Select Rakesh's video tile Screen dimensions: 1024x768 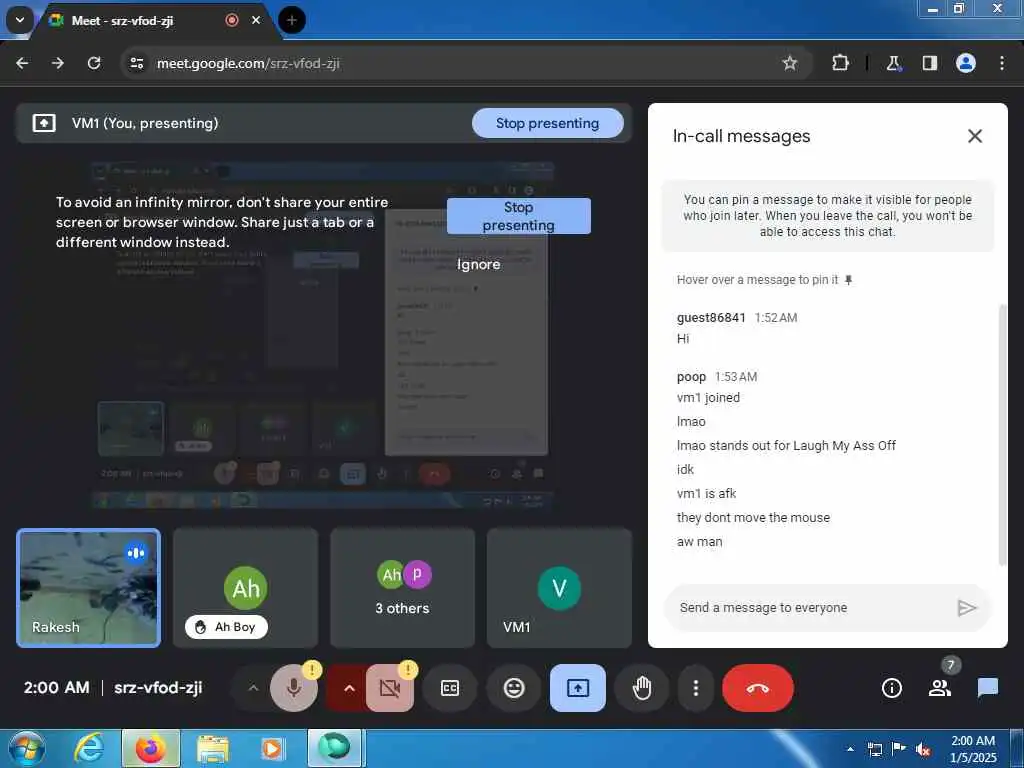click(89, 588)
